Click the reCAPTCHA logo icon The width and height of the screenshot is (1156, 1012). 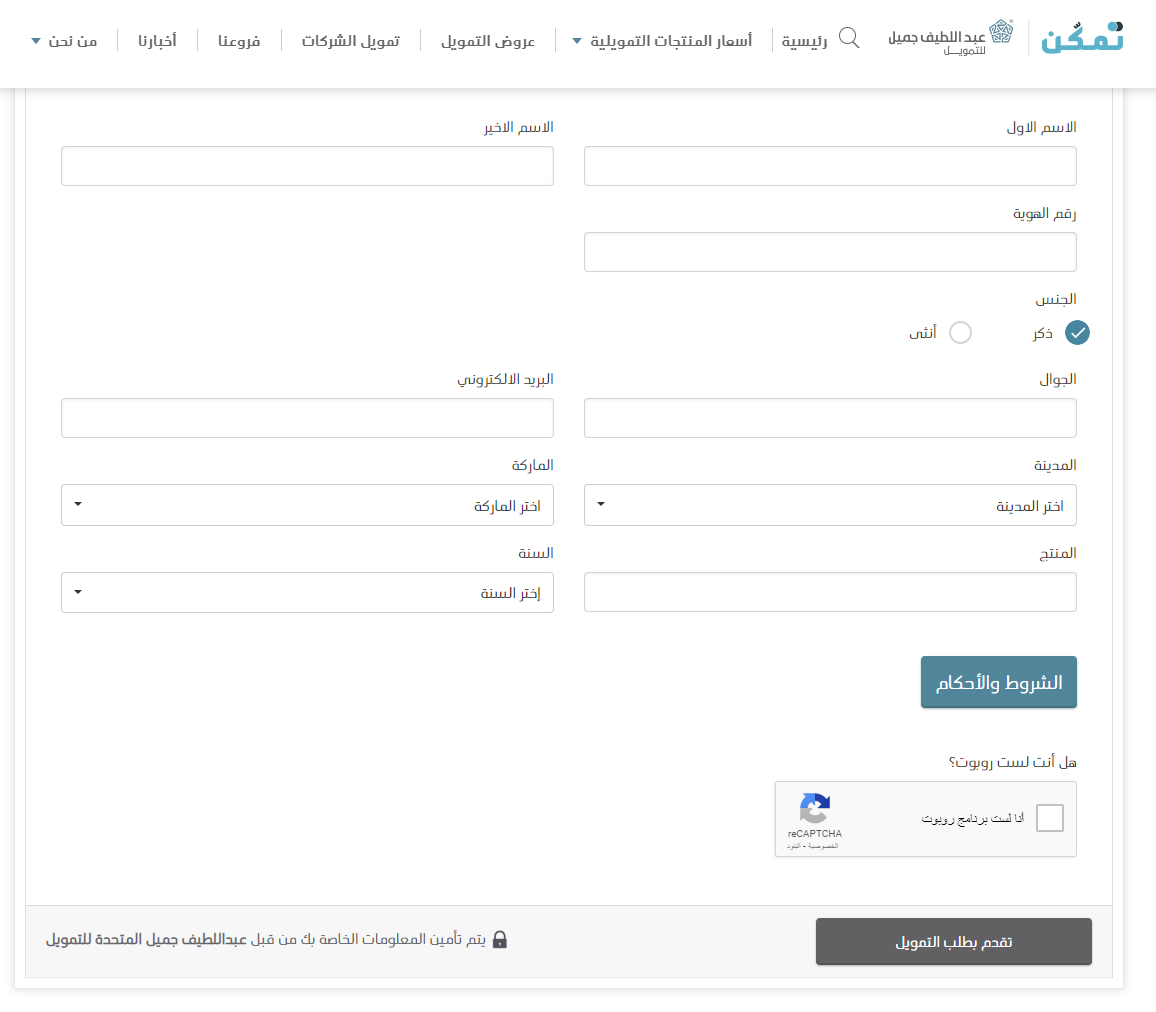click(x=815, y=809)
